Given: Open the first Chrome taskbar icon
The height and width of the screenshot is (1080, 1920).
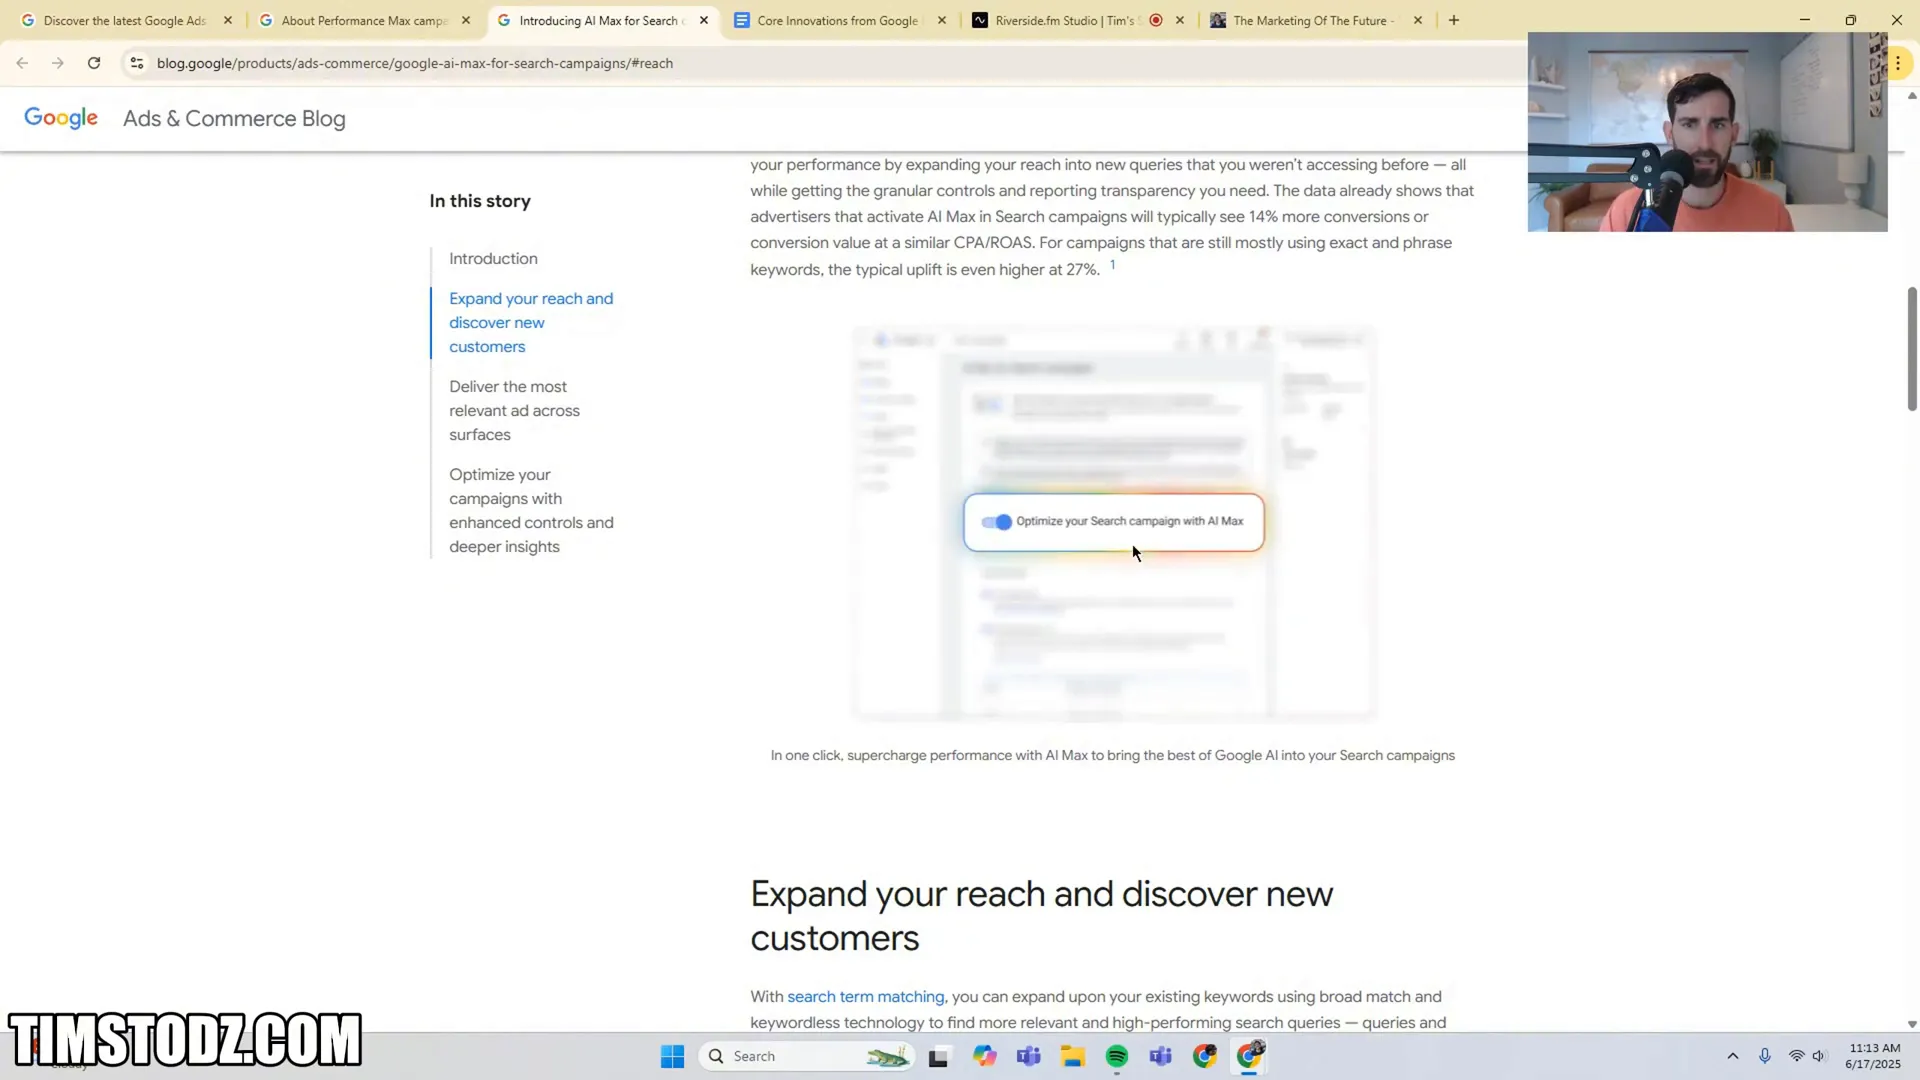Looking at the screenshot, I should [x=1205, y=1056].
